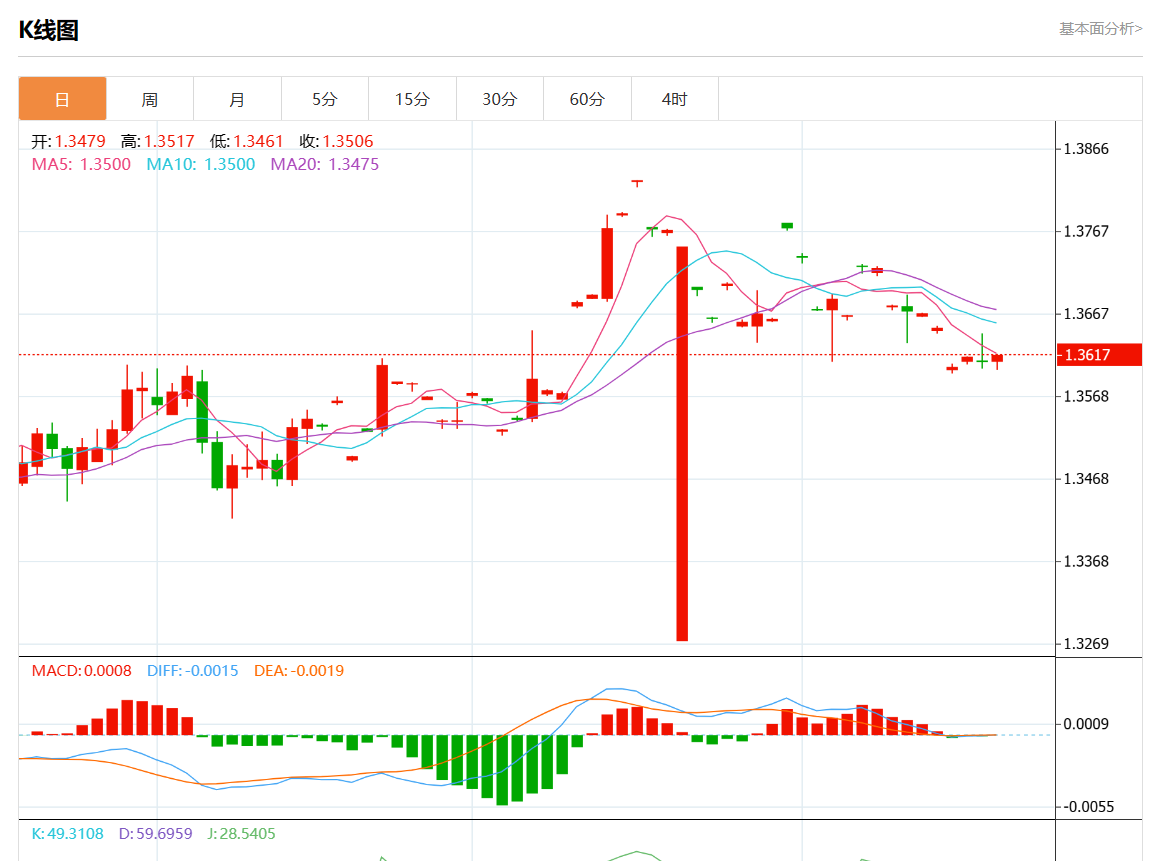The width and height of the screenshot is (1160, 861).
Task: Open the 60分 timeframe tab
Action: point(587,98)
